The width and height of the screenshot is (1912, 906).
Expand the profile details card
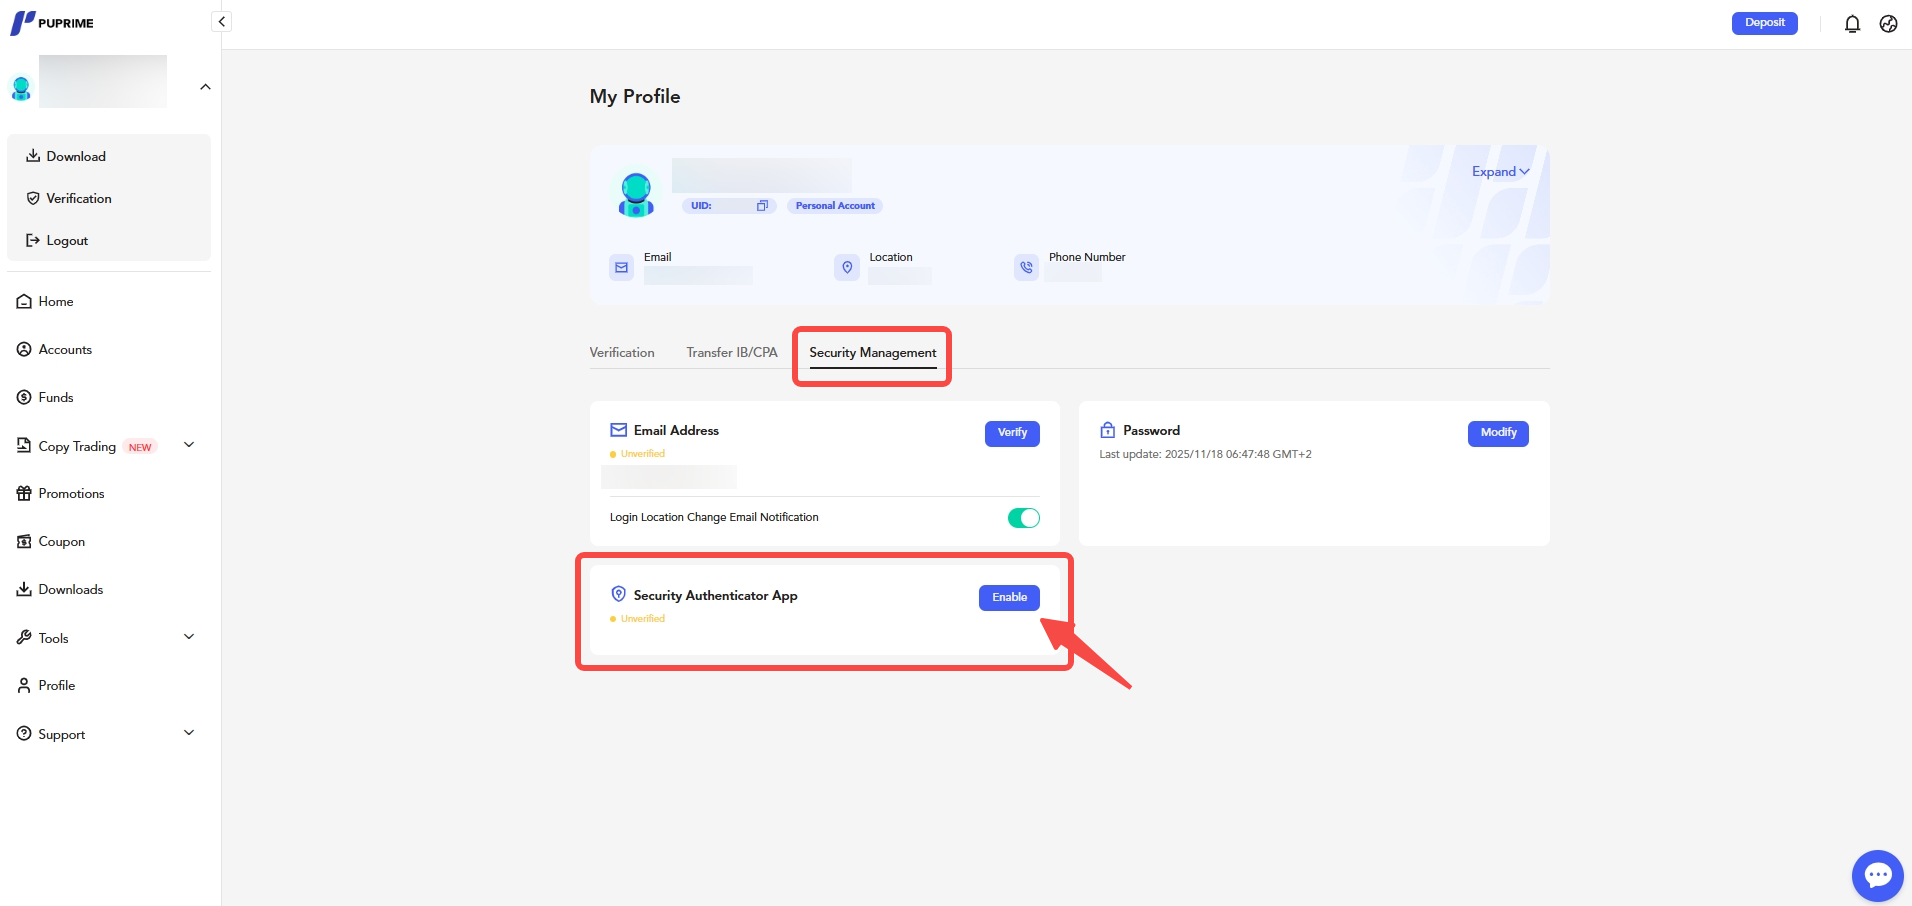pyautogui.click(x=1500, y=172)
